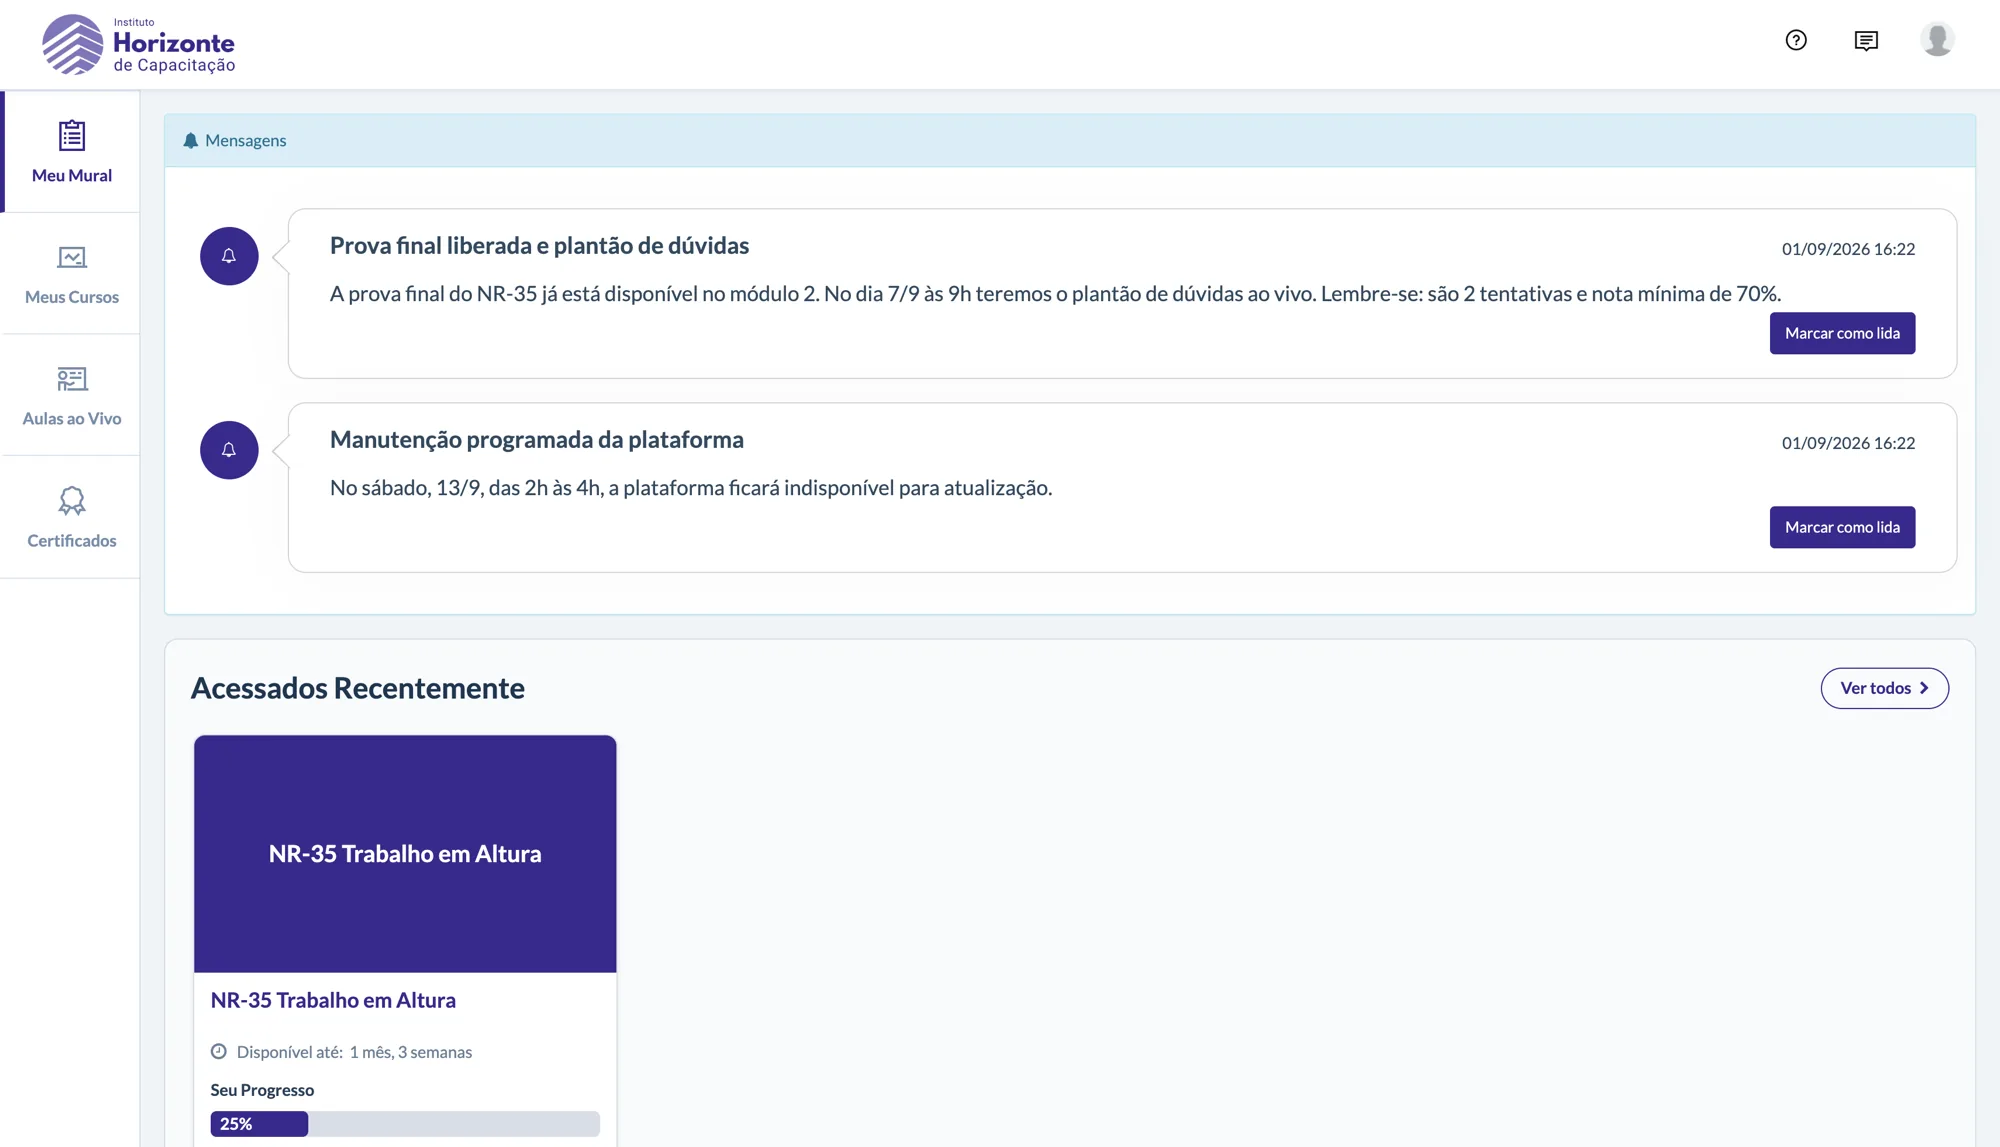Click title 'Manutenção programada da plataforma'
2000x1147 pixels.
pos(537,440)
